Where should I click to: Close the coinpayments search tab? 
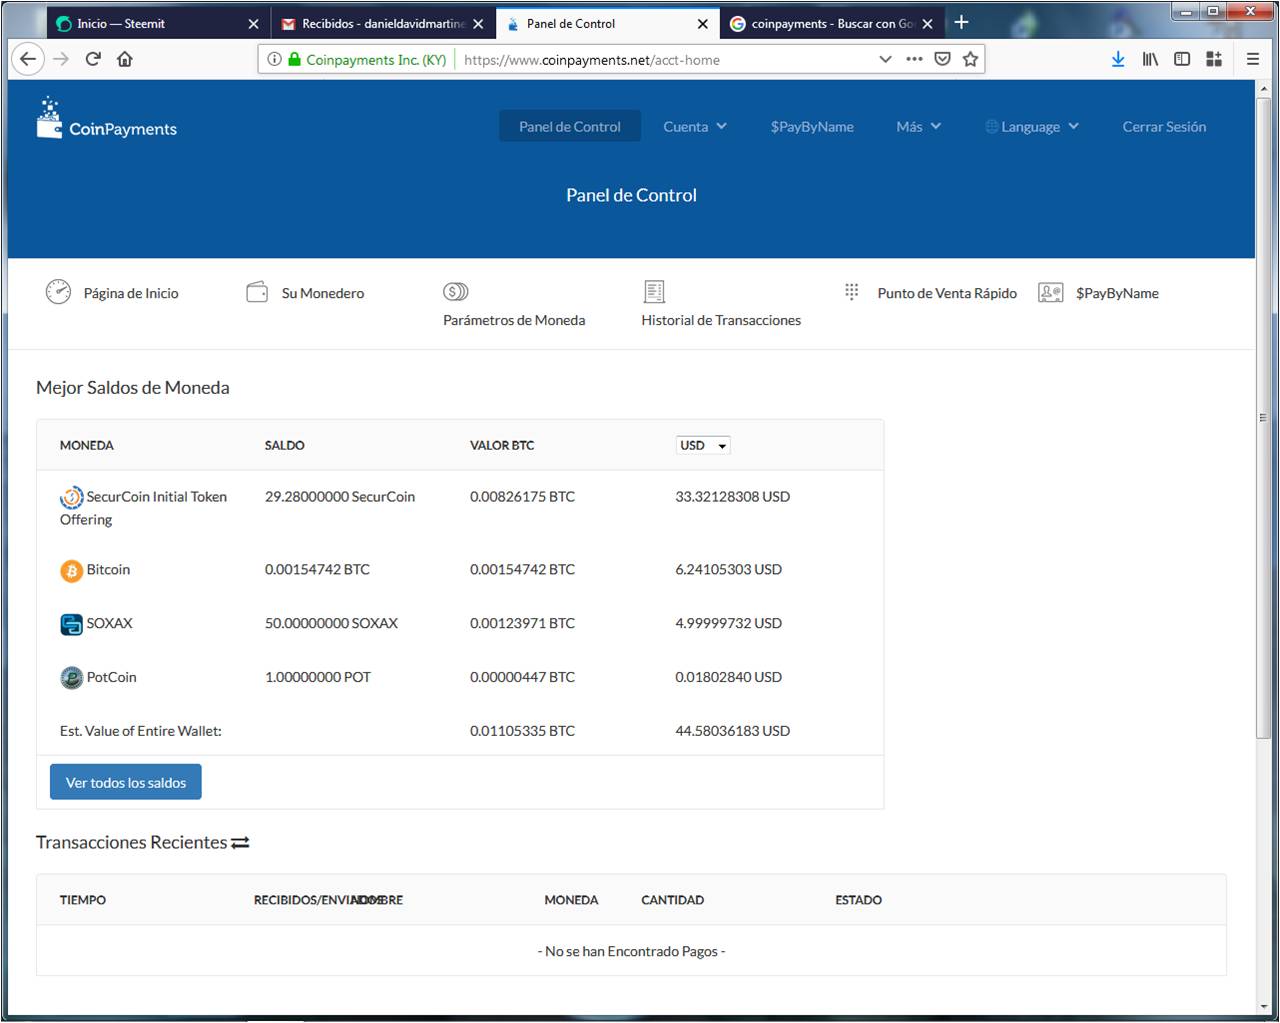tap(927, 24)
